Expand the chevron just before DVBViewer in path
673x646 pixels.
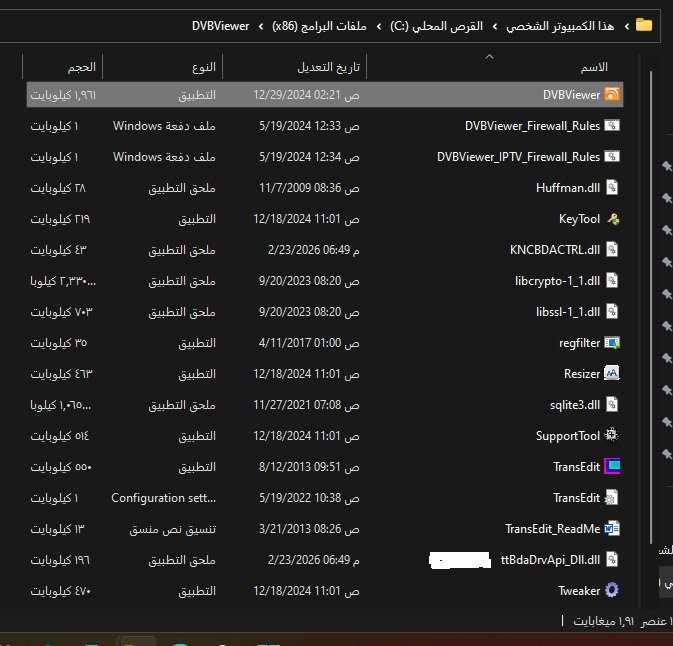tap(261, 25)
